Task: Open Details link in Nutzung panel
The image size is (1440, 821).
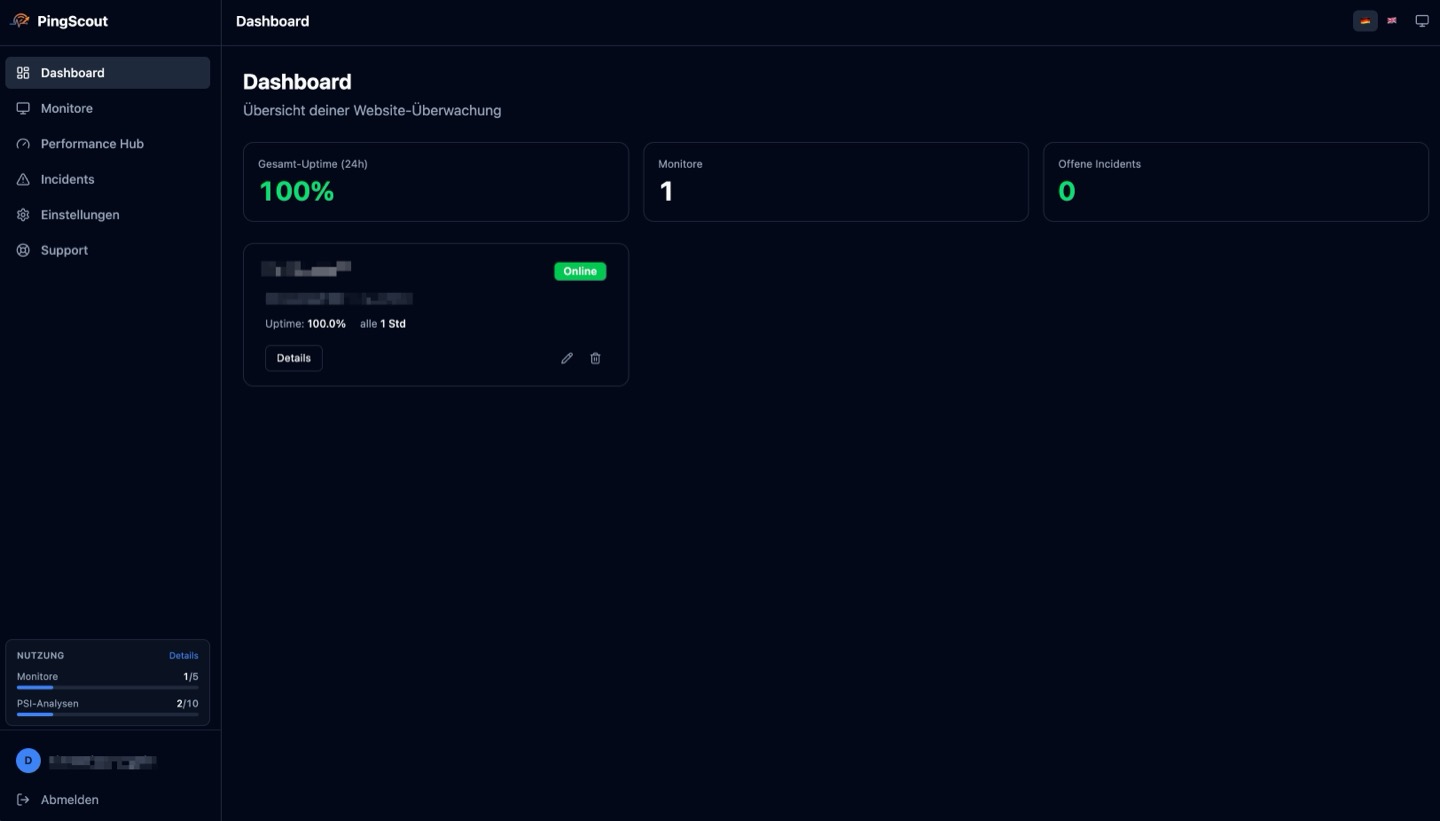Action: tap(184, 656)
